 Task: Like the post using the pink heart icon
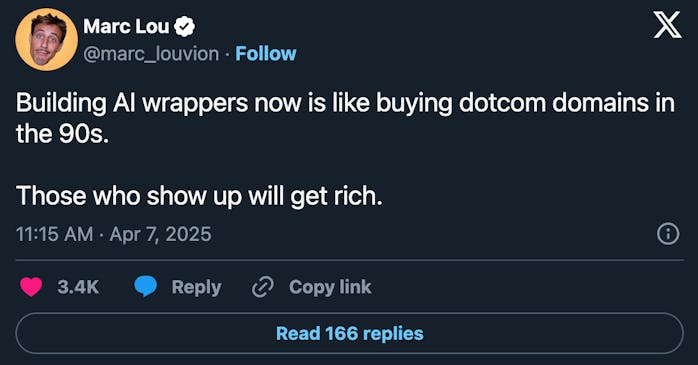pos(31,287)
